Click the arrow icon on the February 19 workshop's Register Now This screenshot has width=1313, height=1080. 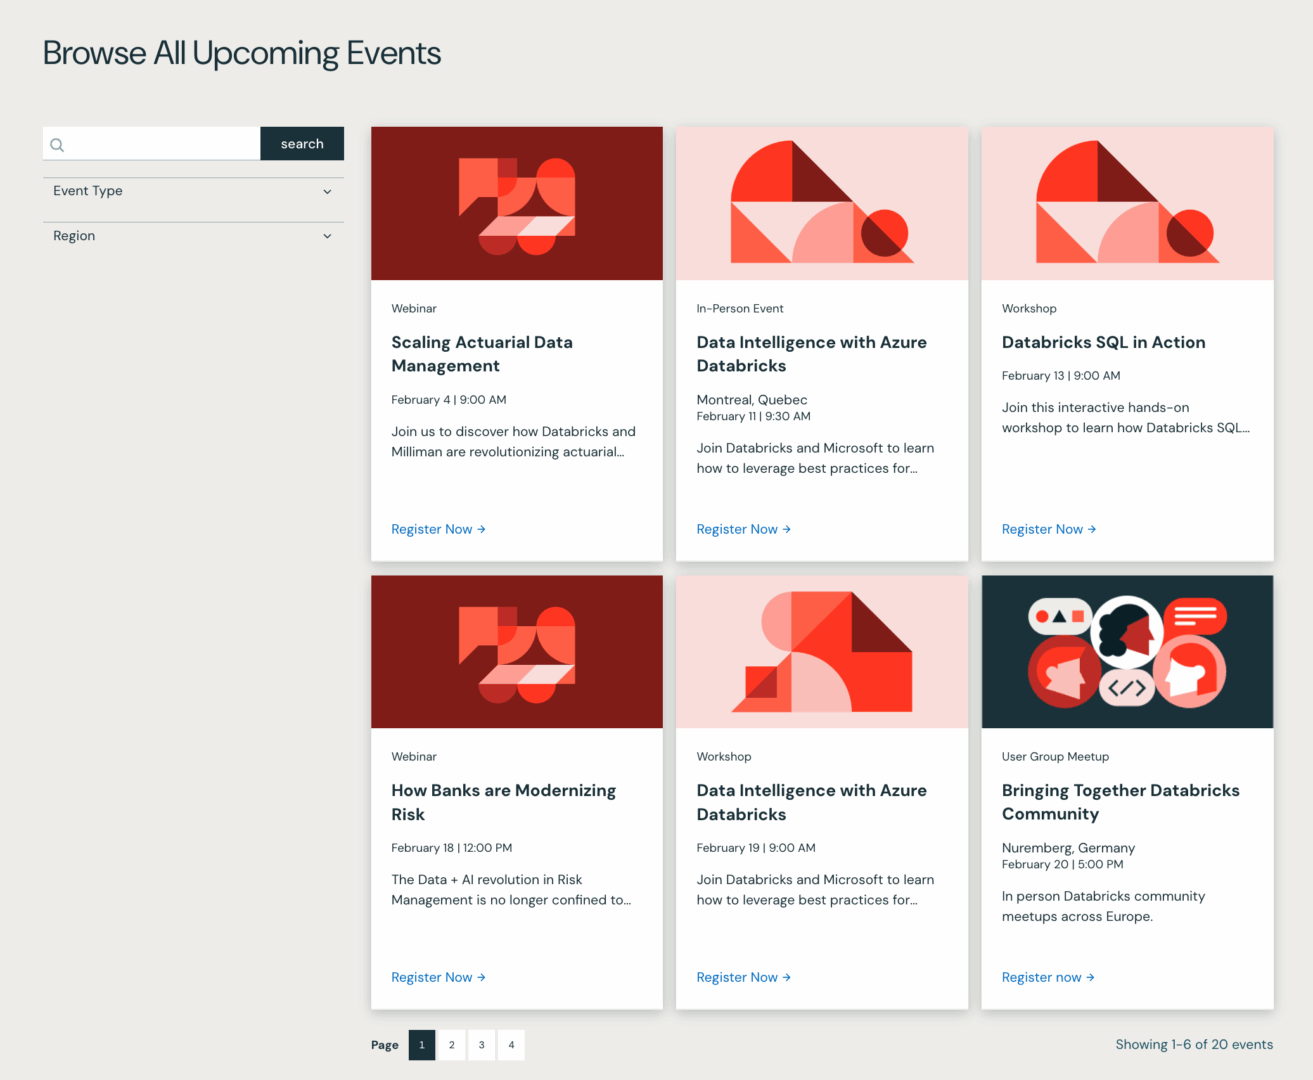pos(786,977)
